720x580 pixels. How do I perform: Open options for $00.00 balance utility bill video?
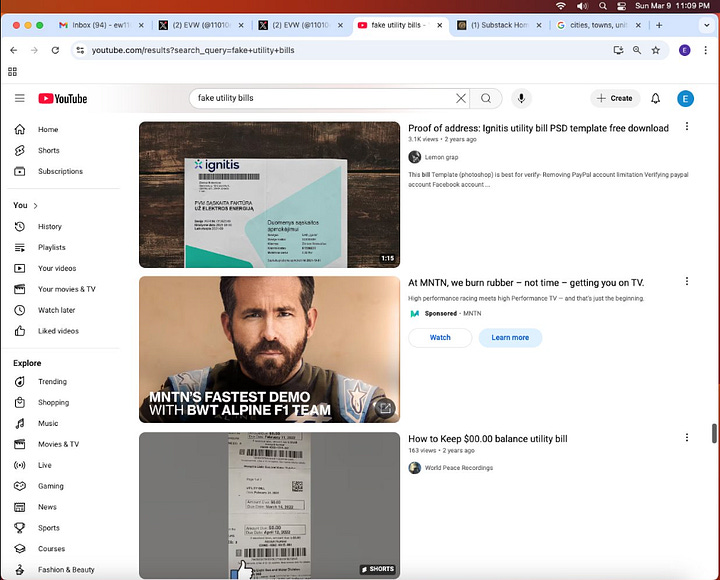(x=686, y=438)
